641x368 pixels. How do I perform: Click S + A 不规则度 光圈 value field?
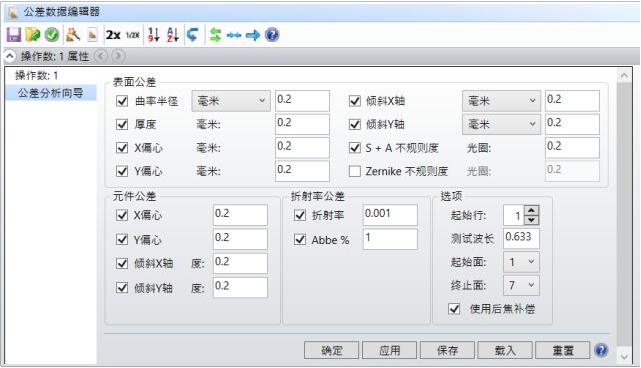pyautogui.click(x=572, y=148)
